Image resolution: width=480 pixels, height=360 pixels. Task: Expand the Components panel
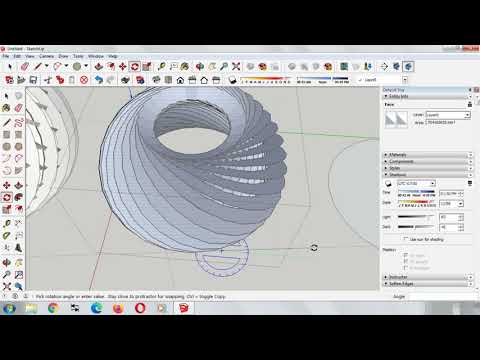coord(427,161)
